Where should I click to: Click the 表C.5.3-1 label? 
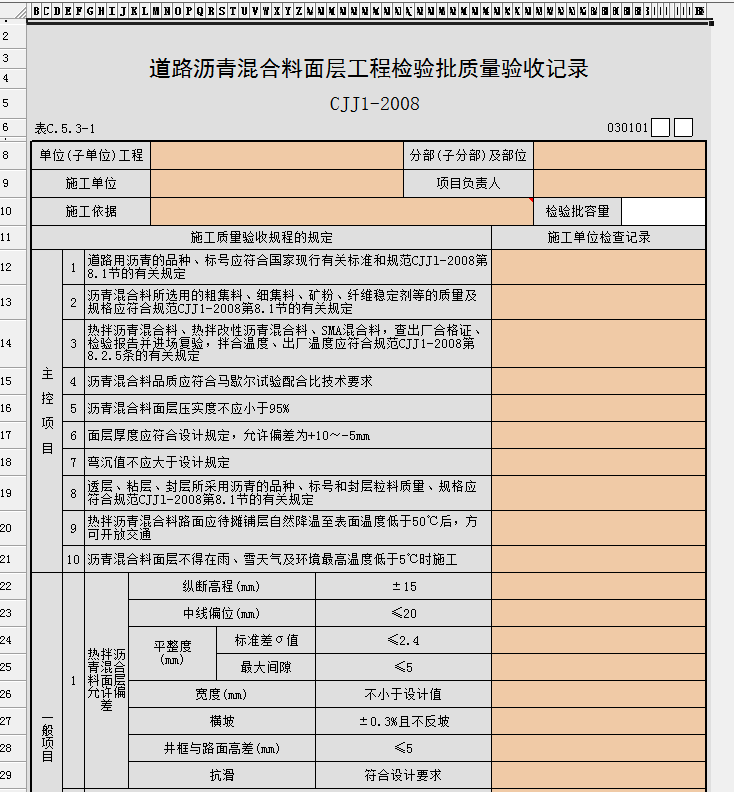[x=65, y=128]
